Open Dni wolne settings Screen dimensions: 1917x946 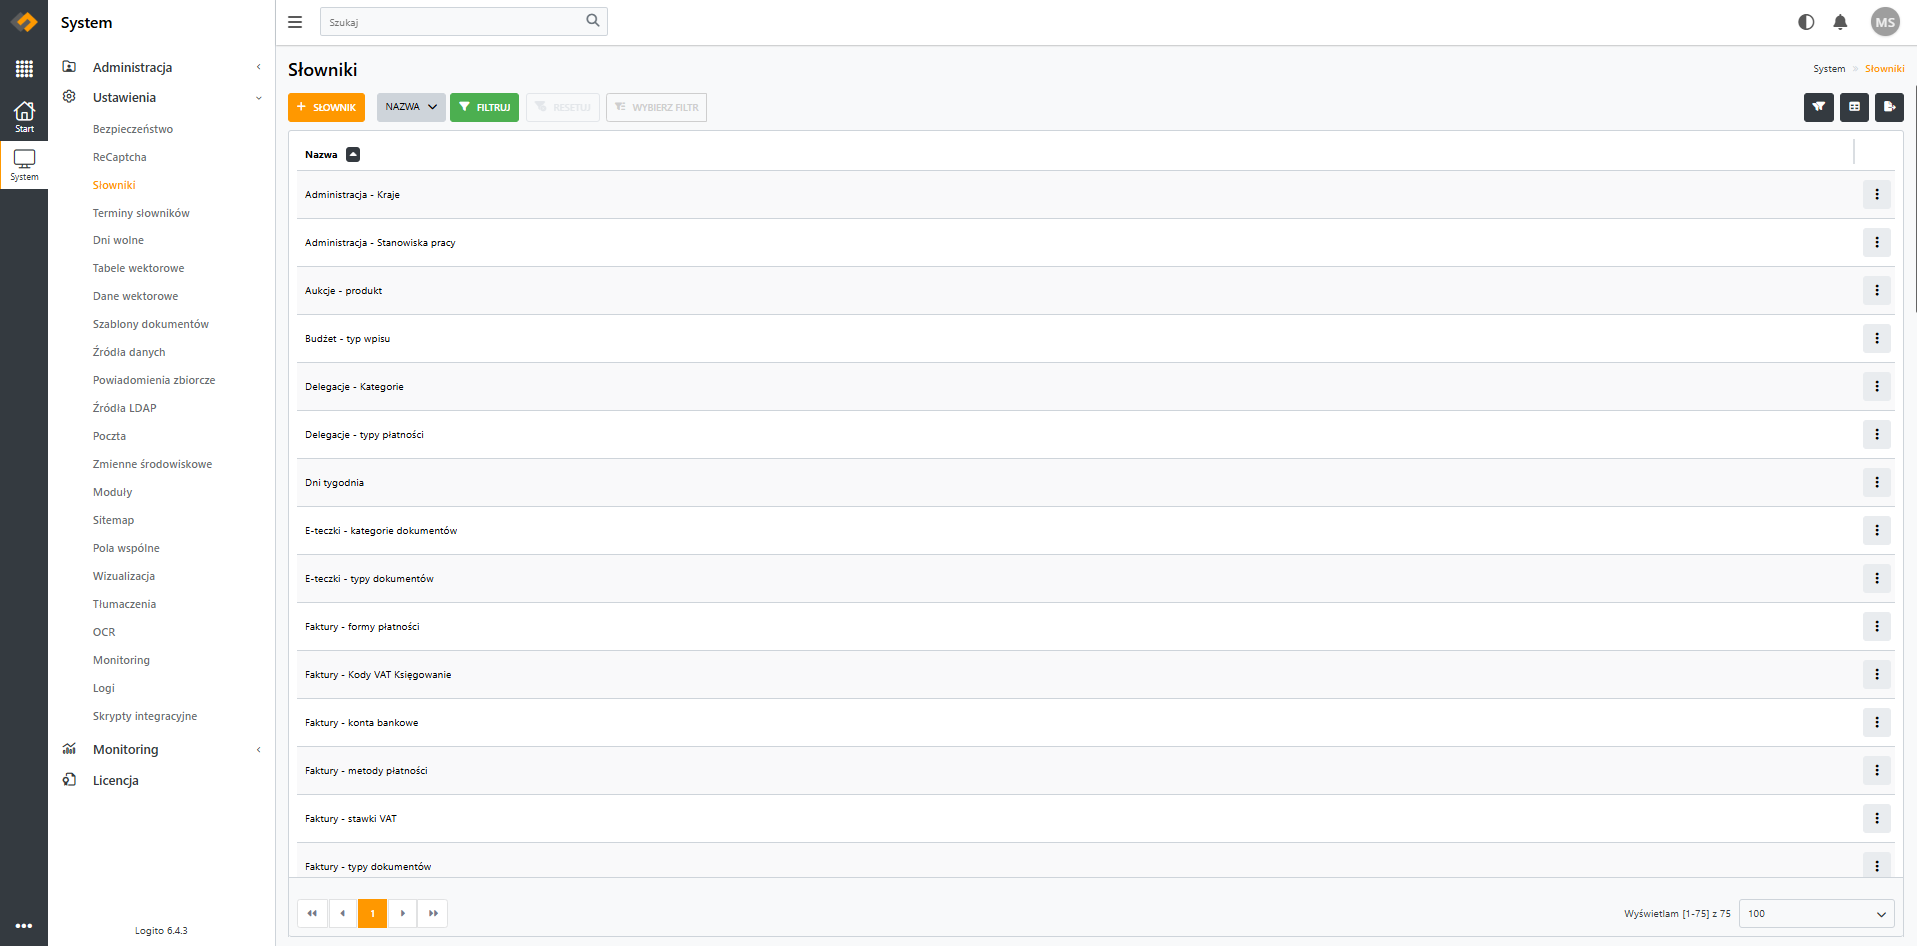pyautogui.click(x=118, y=240)
